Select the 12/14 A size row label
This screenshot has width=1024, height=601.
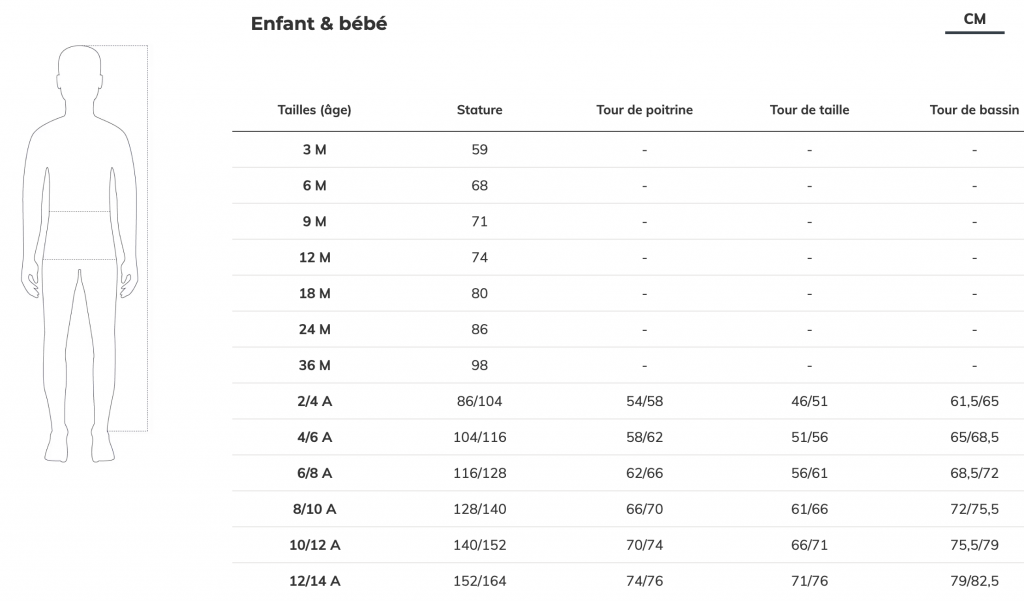pyautogui.click(x=314, y=582)
